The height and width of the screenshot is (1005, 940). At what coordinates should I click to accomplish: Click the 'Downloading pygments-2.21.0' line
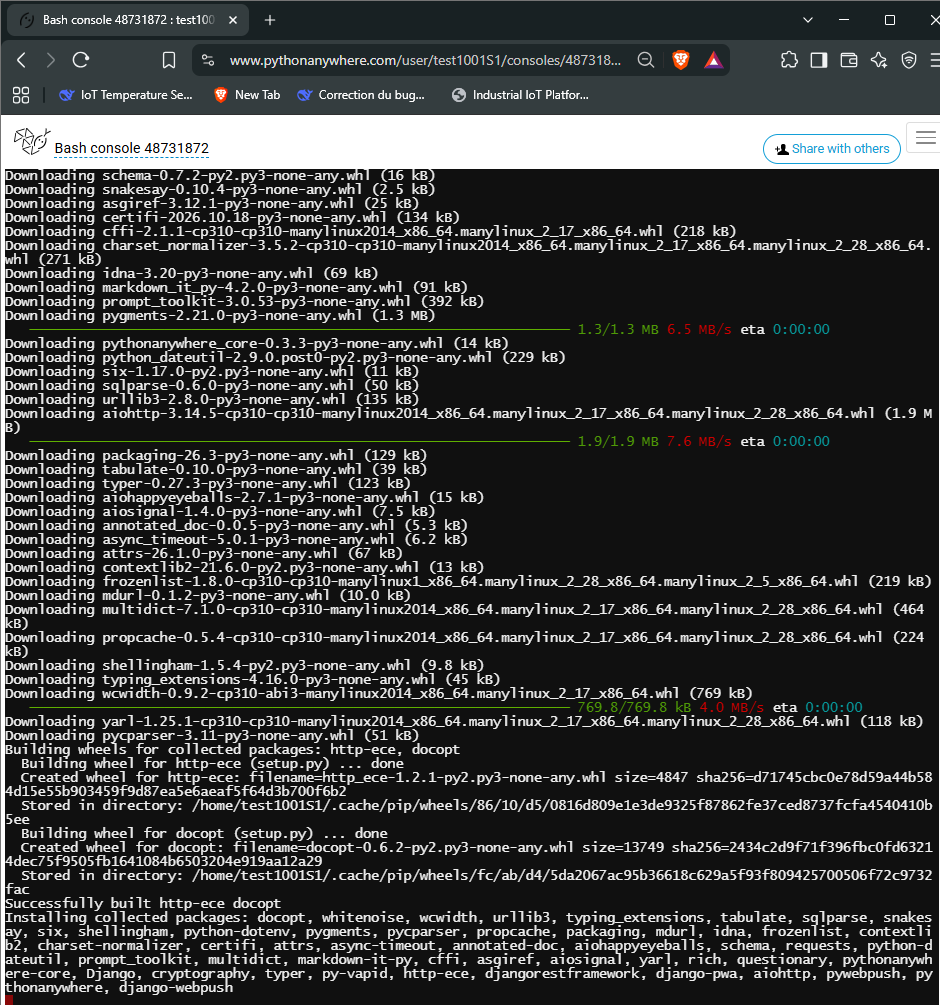pyautogui.click(x=220, y=315)
